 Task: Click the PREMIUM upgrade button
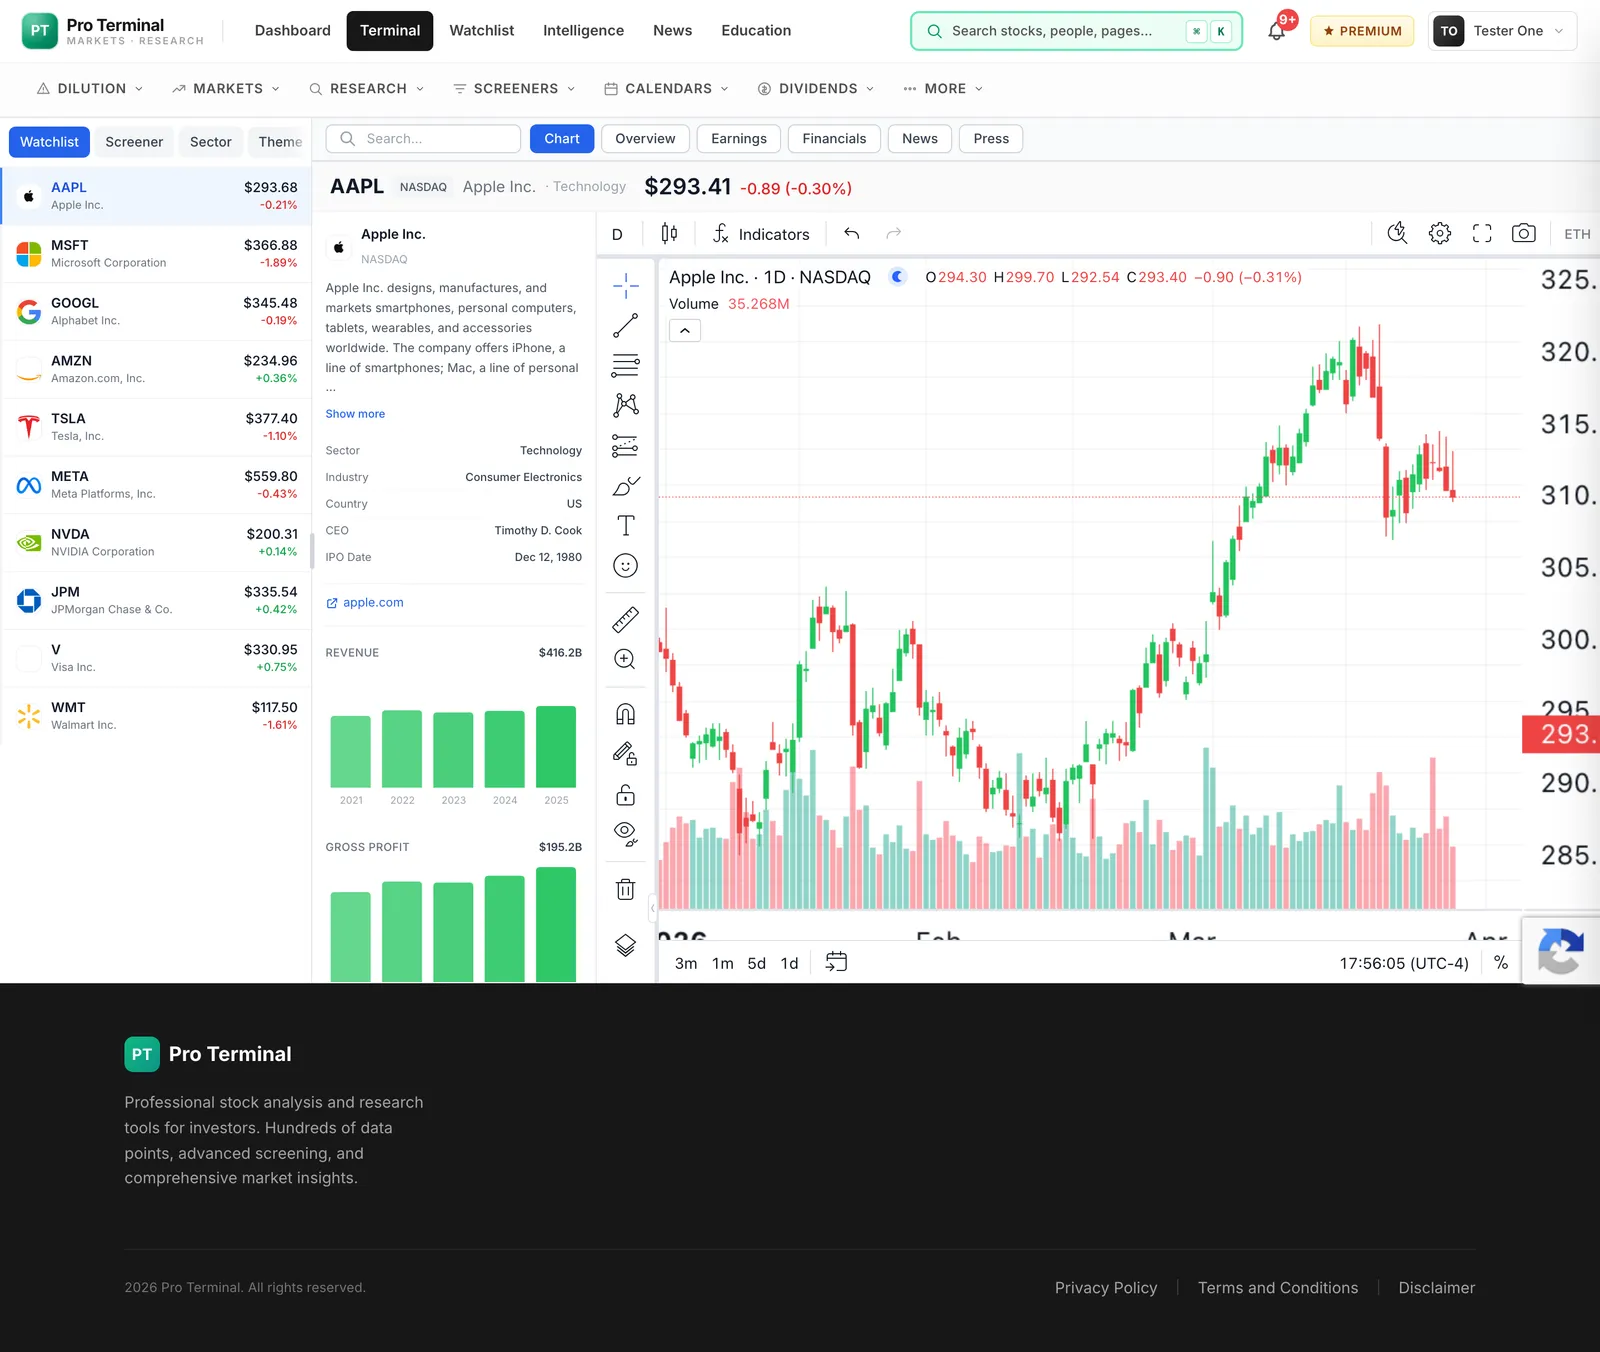pos(1362,31)
